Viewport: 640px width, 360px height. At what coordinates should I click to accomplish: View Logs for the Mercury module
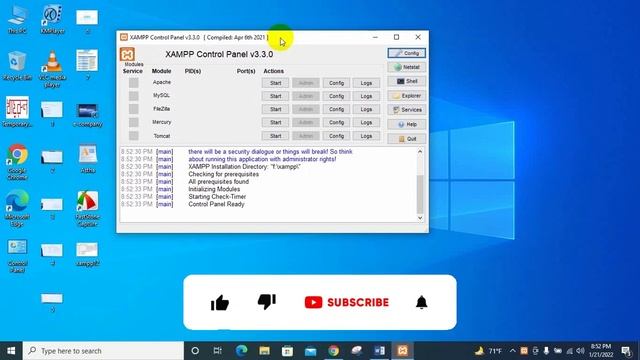(366, 122)
